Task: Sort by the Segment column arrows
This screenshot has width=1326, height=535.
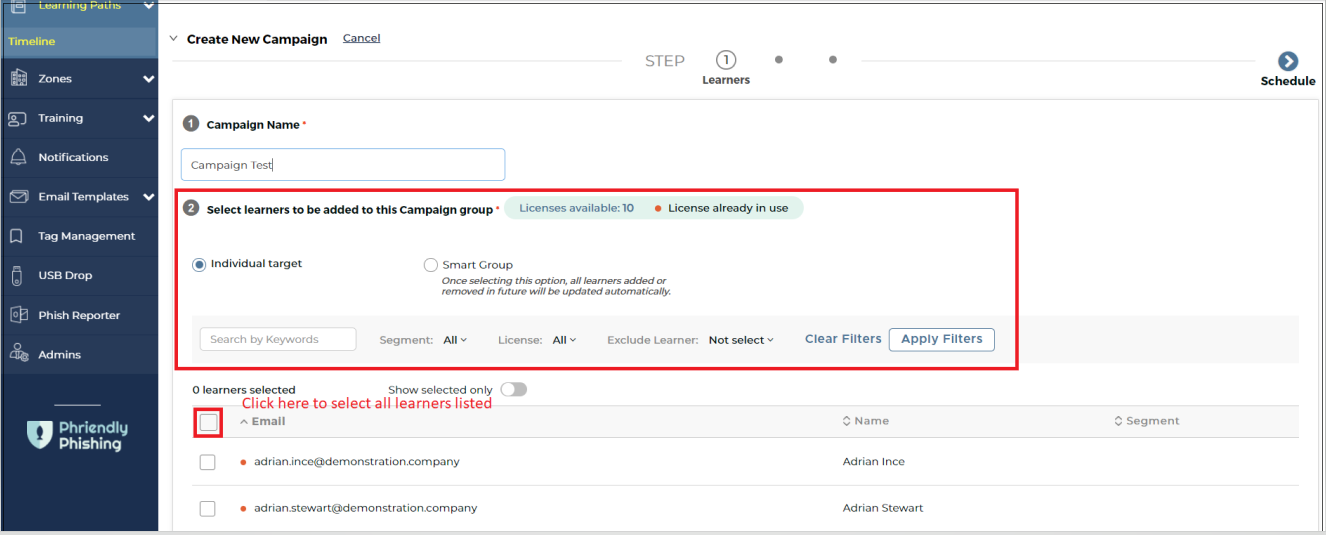Action: point(1118,421)
